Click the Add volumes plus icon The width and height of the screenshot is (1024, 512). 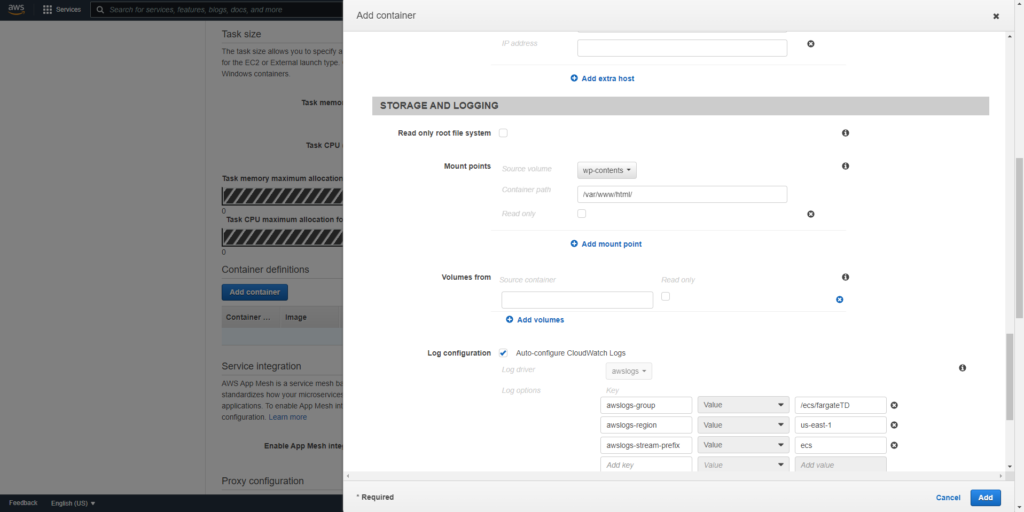tap(509, 320)
